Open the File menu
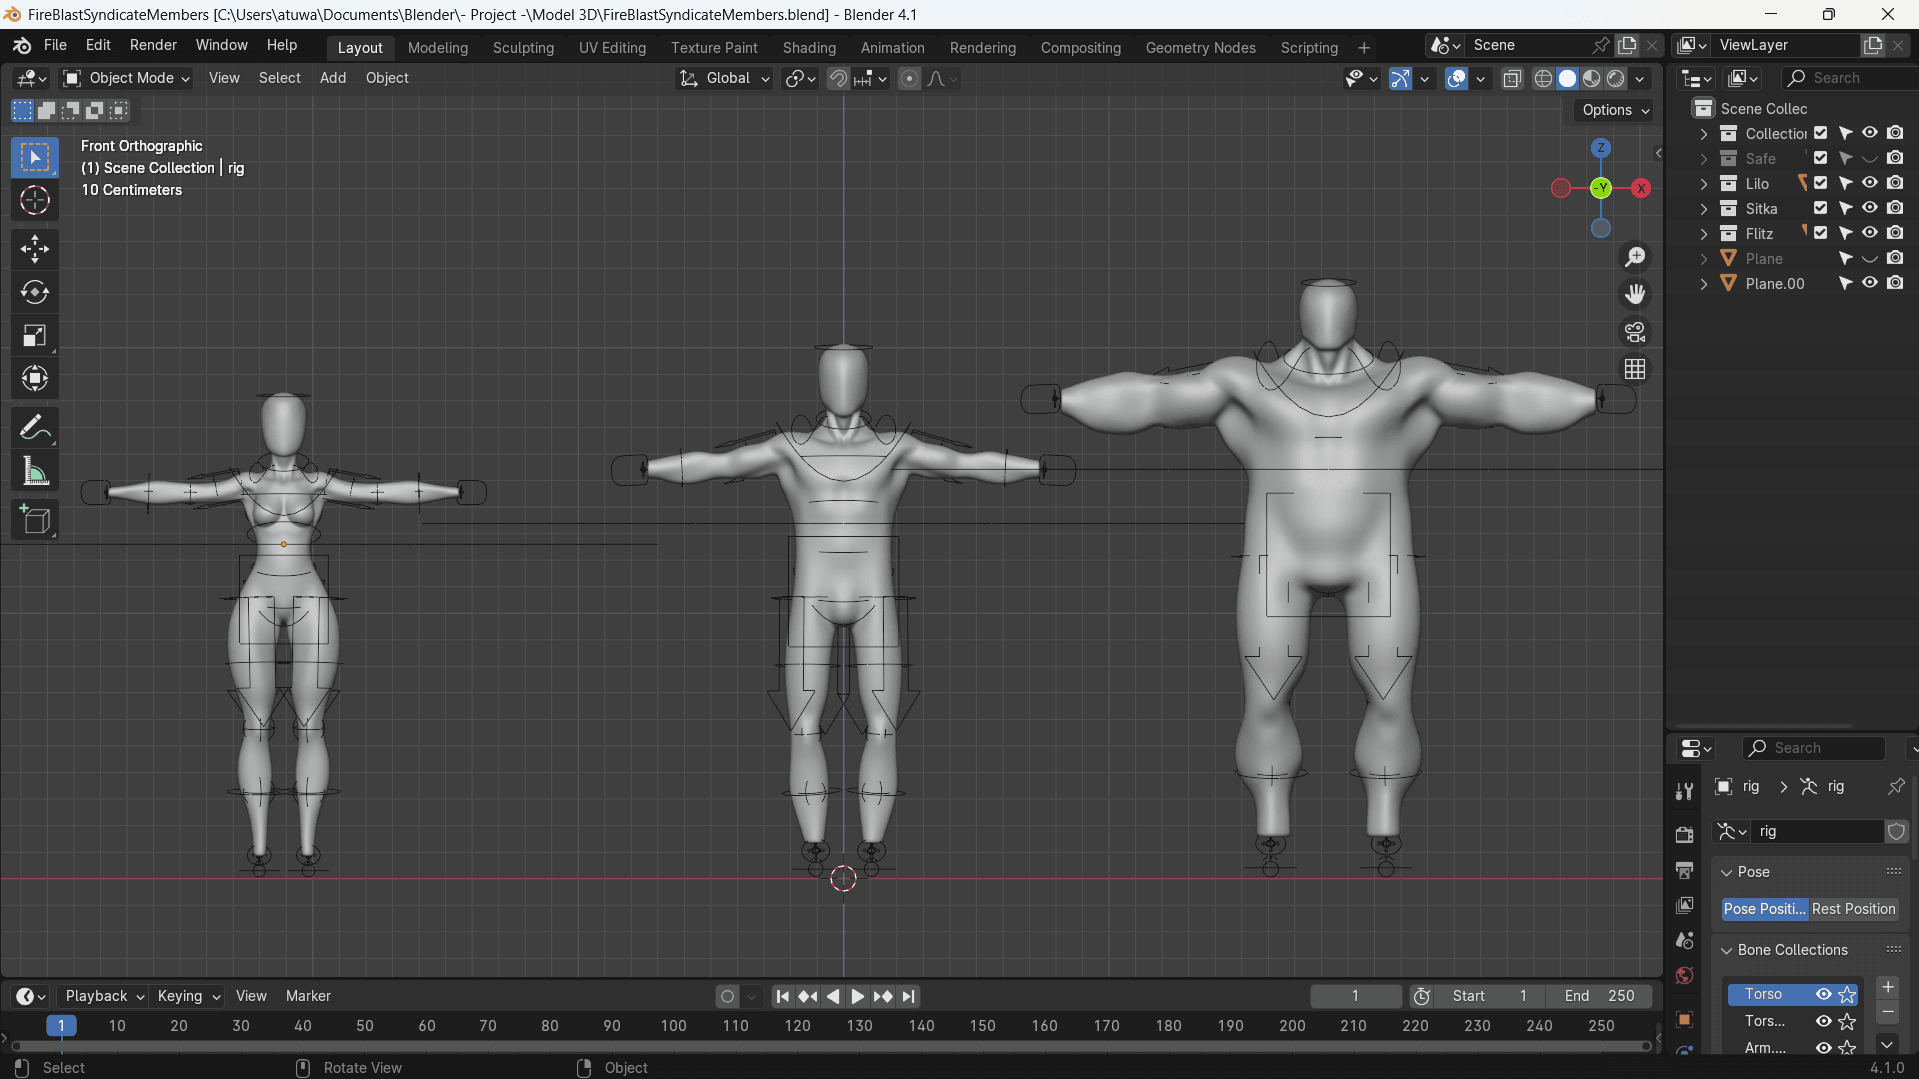This screenshot has height=1079, width=1919. click(55, 45)
